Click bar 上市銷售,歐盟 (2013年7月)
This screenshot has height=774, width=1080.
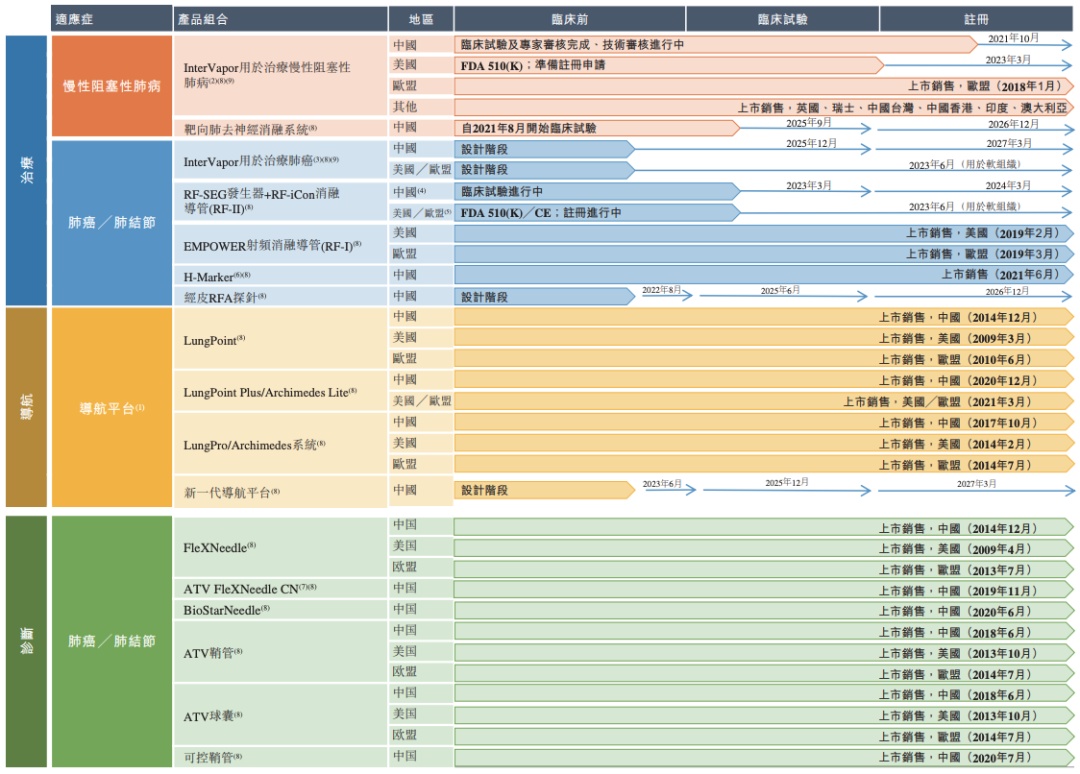coord(764,570)
